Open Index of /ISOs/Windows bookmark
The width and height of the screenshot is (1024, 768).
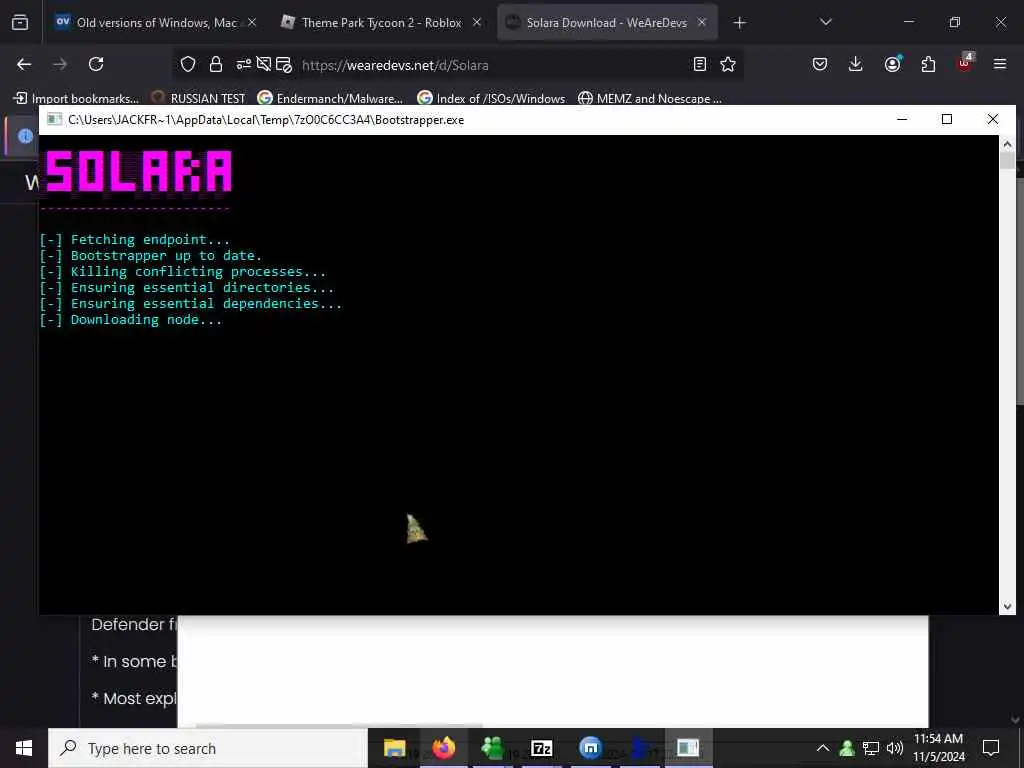(491, 99)
